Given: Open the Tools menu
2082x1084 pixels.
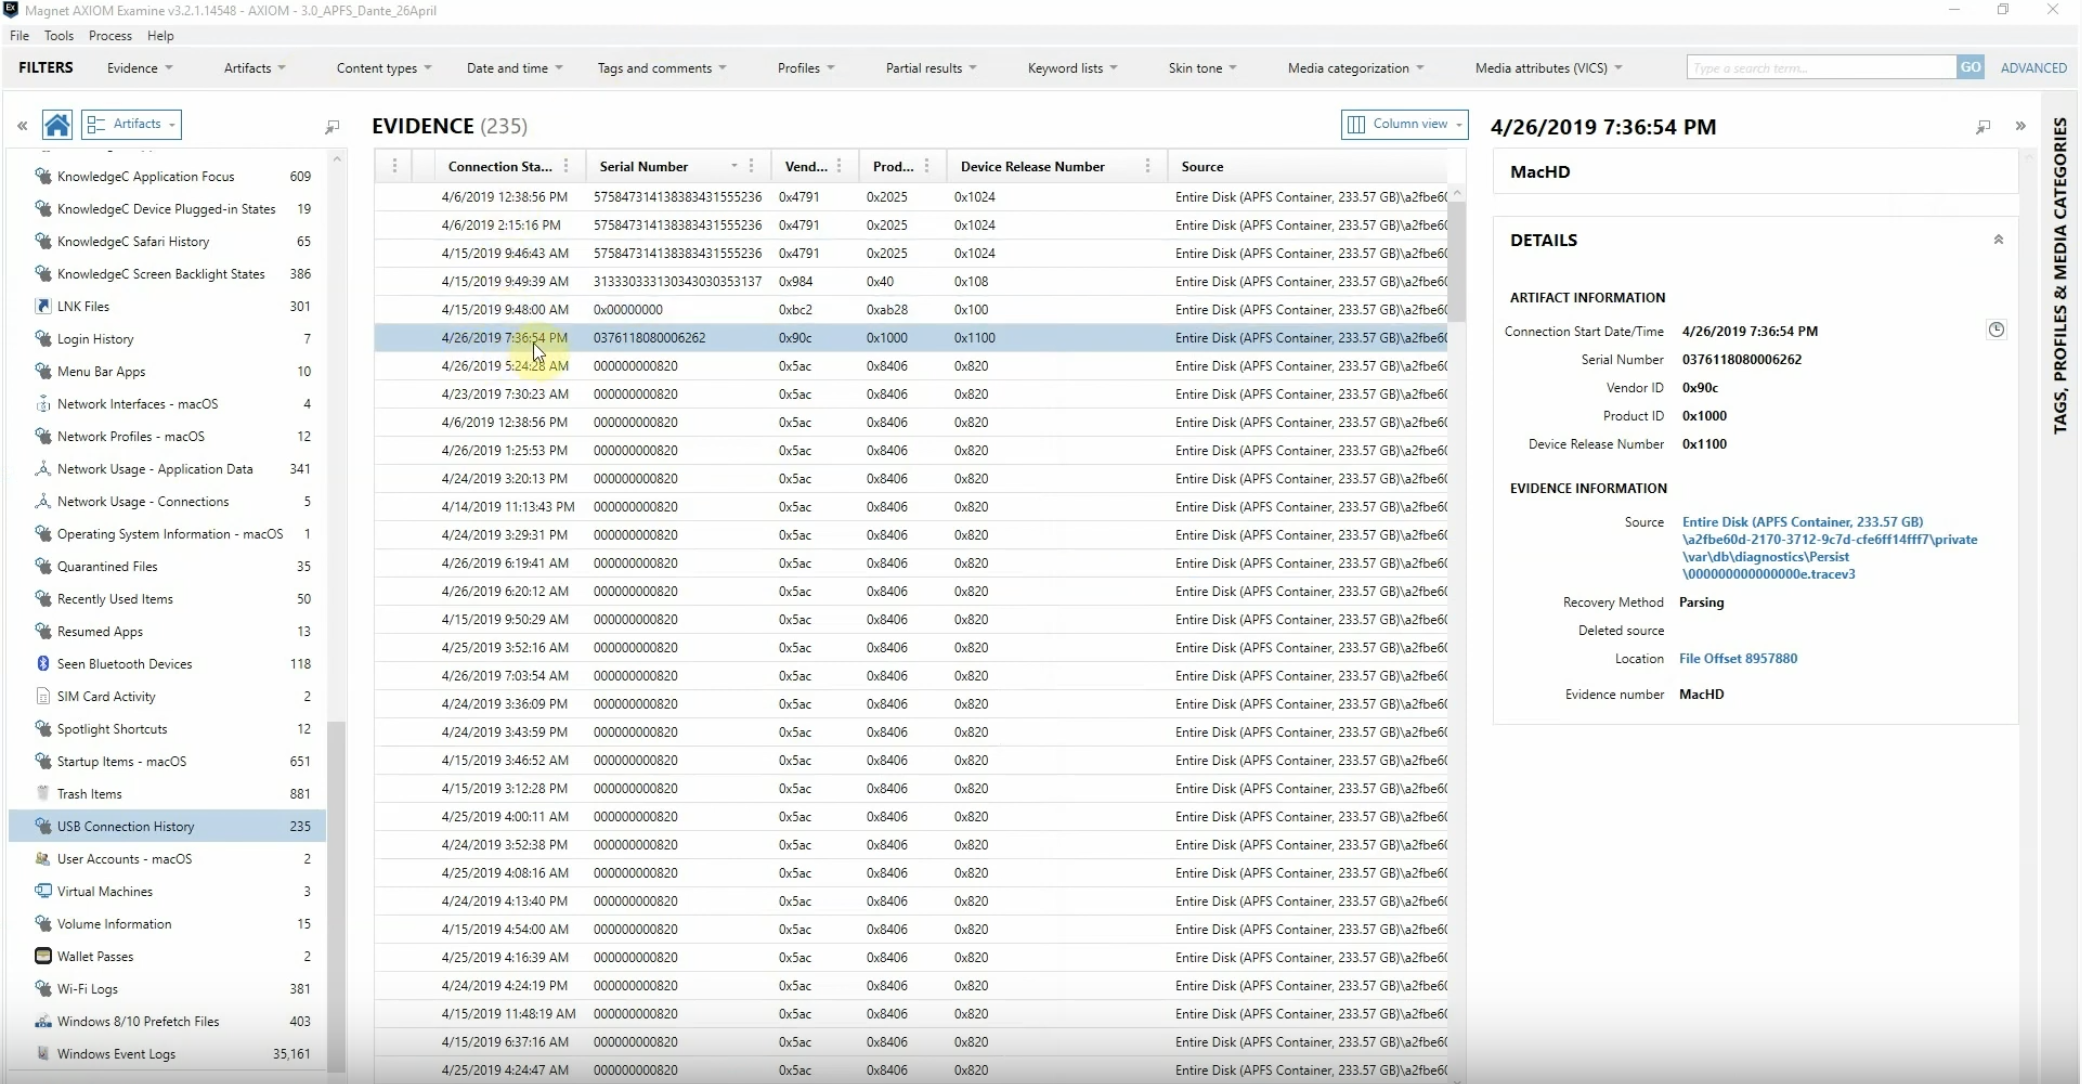Looking at the screenshot, I should coord(59,35).
